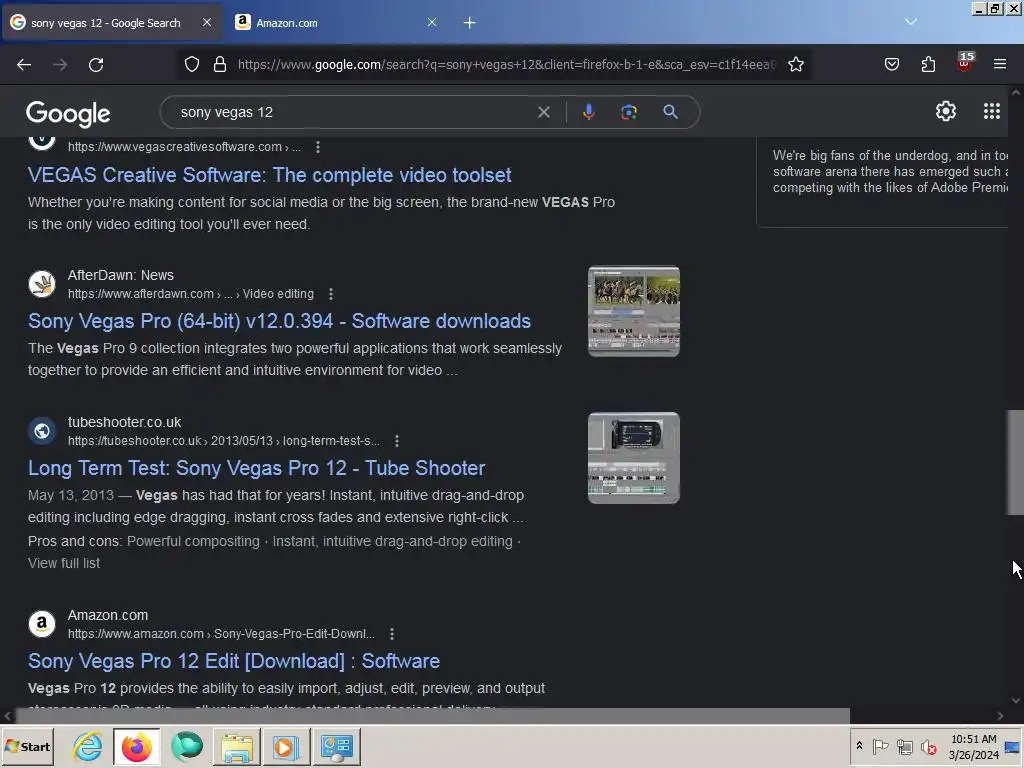Viewport: 1024px width, 768px height.
Task: Click View full list under pros and cons
Action: click(64, 564)
